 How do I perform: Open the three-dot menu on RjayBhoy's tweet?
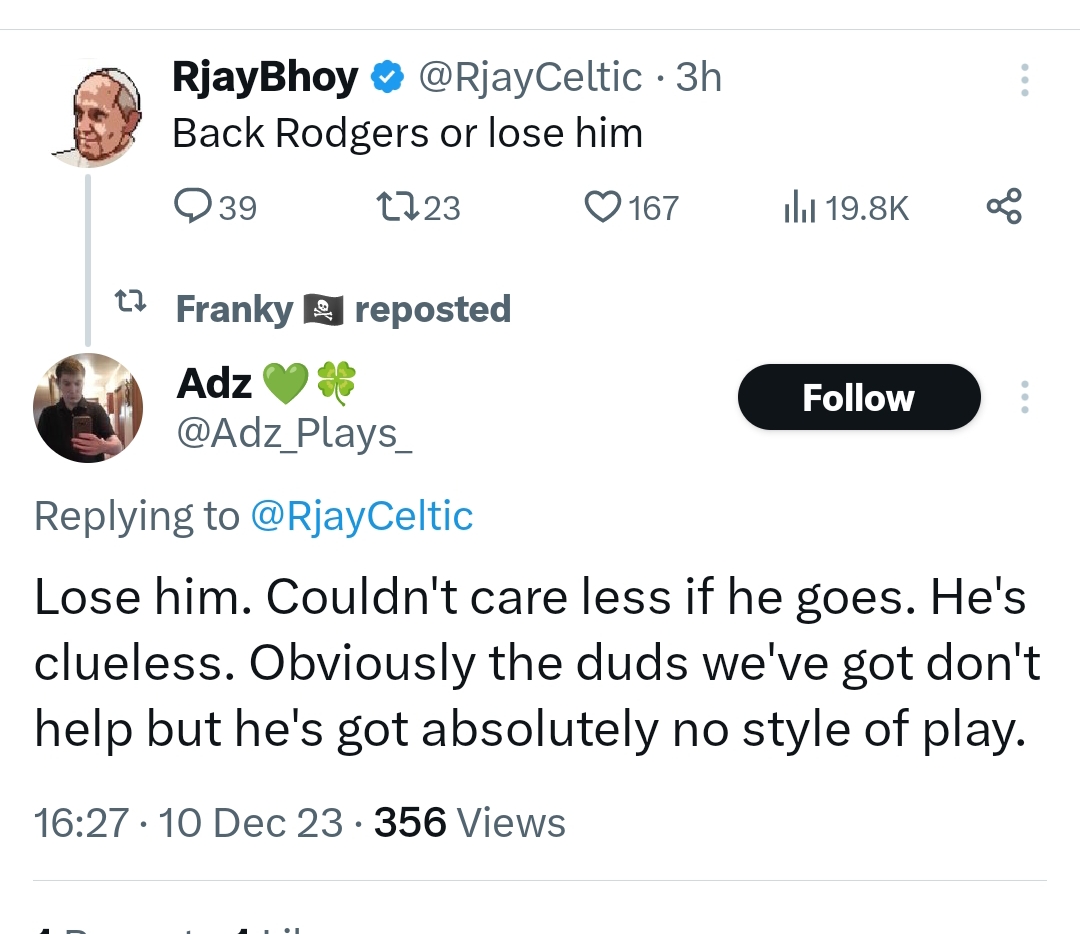point(1023,81)
